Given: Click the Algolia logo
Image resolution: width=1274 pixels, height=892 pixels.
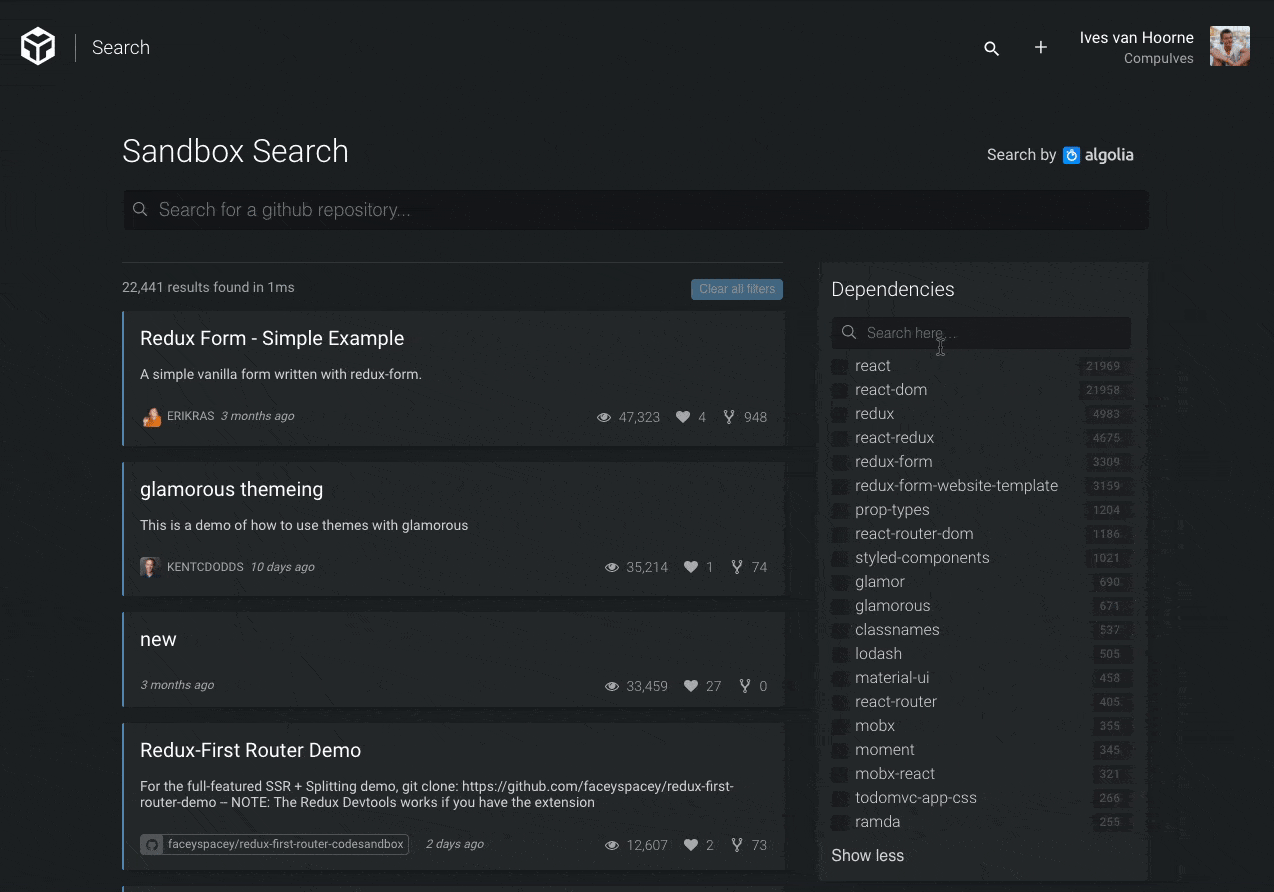Looking at the screenshot, I should point(1098,155).
